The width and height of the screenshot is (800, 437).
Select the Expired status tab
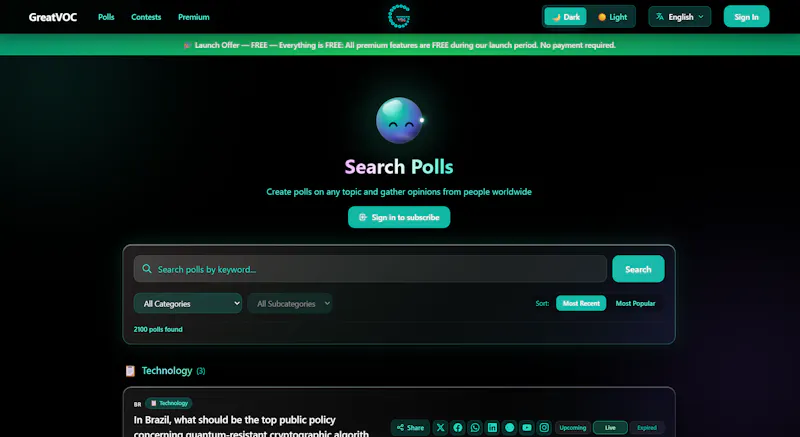(x=646, y=428)
